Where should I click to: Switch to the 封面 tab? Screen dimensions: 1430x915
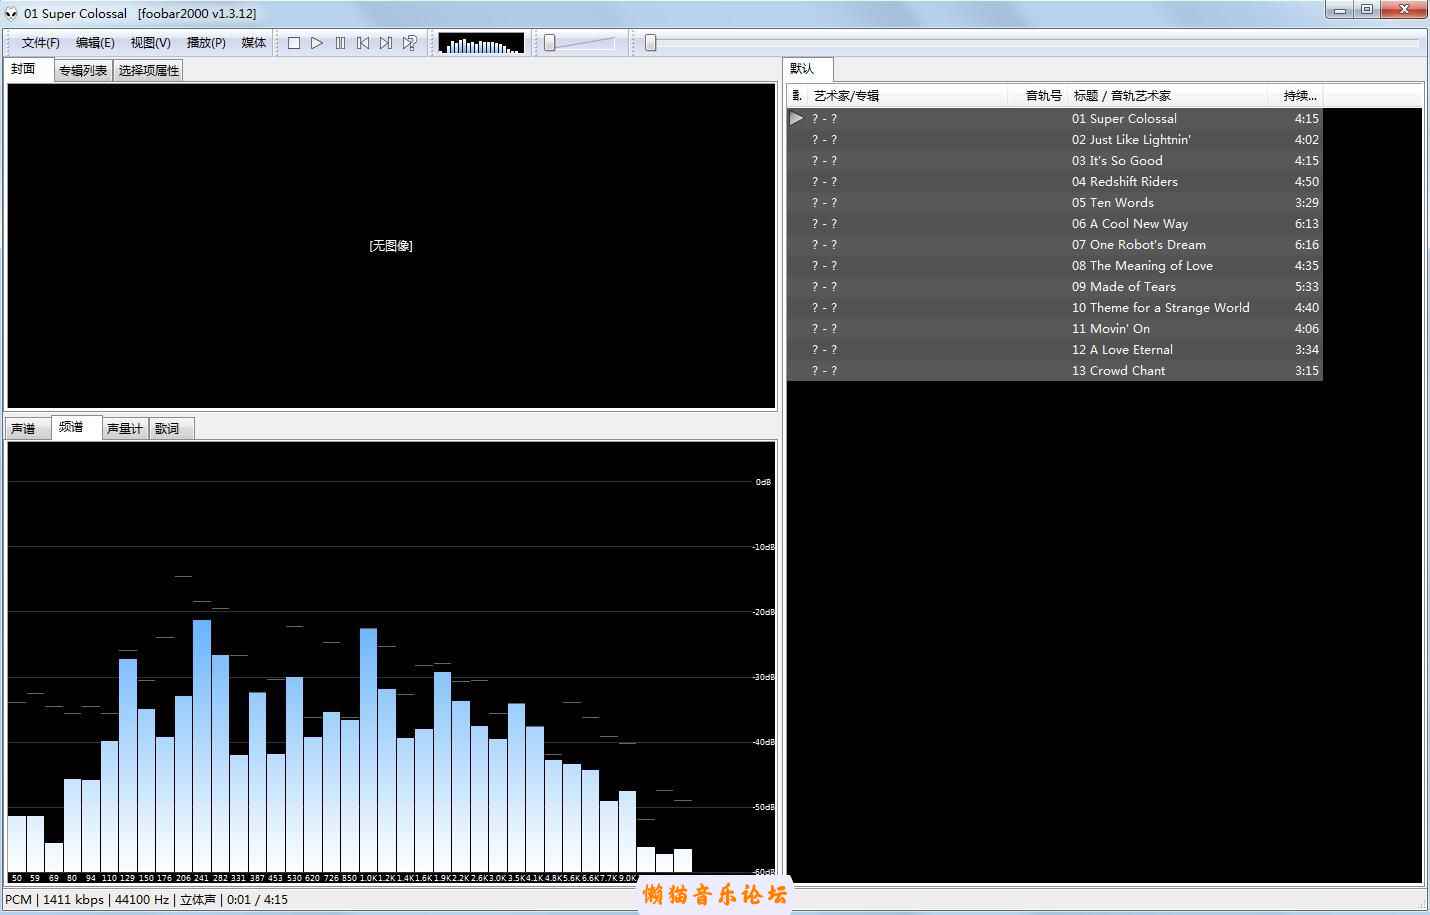(x=28, y=69)
